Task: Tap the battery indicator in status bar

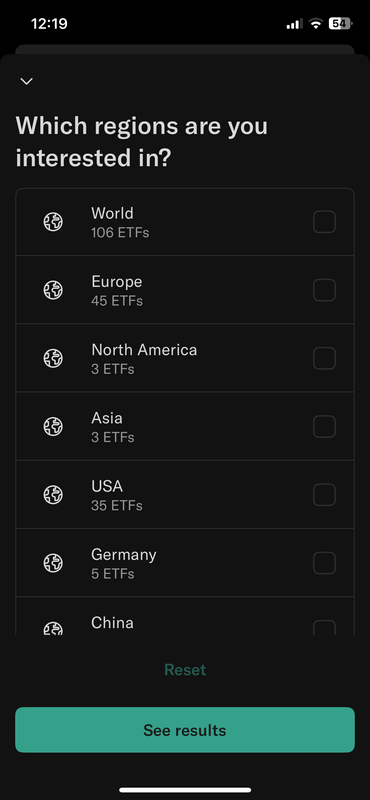Action: 340,23
